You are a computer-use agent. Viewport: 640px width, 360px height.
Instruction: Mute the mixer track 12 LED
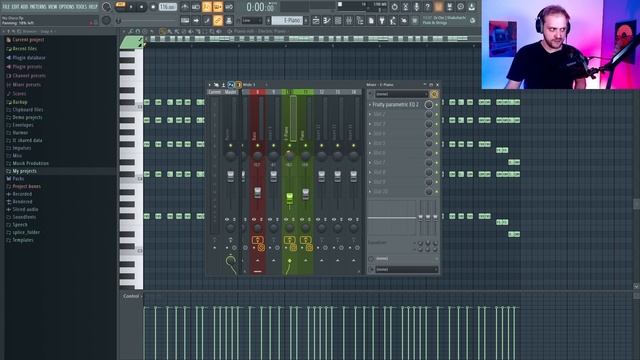[x=322, y=145]
